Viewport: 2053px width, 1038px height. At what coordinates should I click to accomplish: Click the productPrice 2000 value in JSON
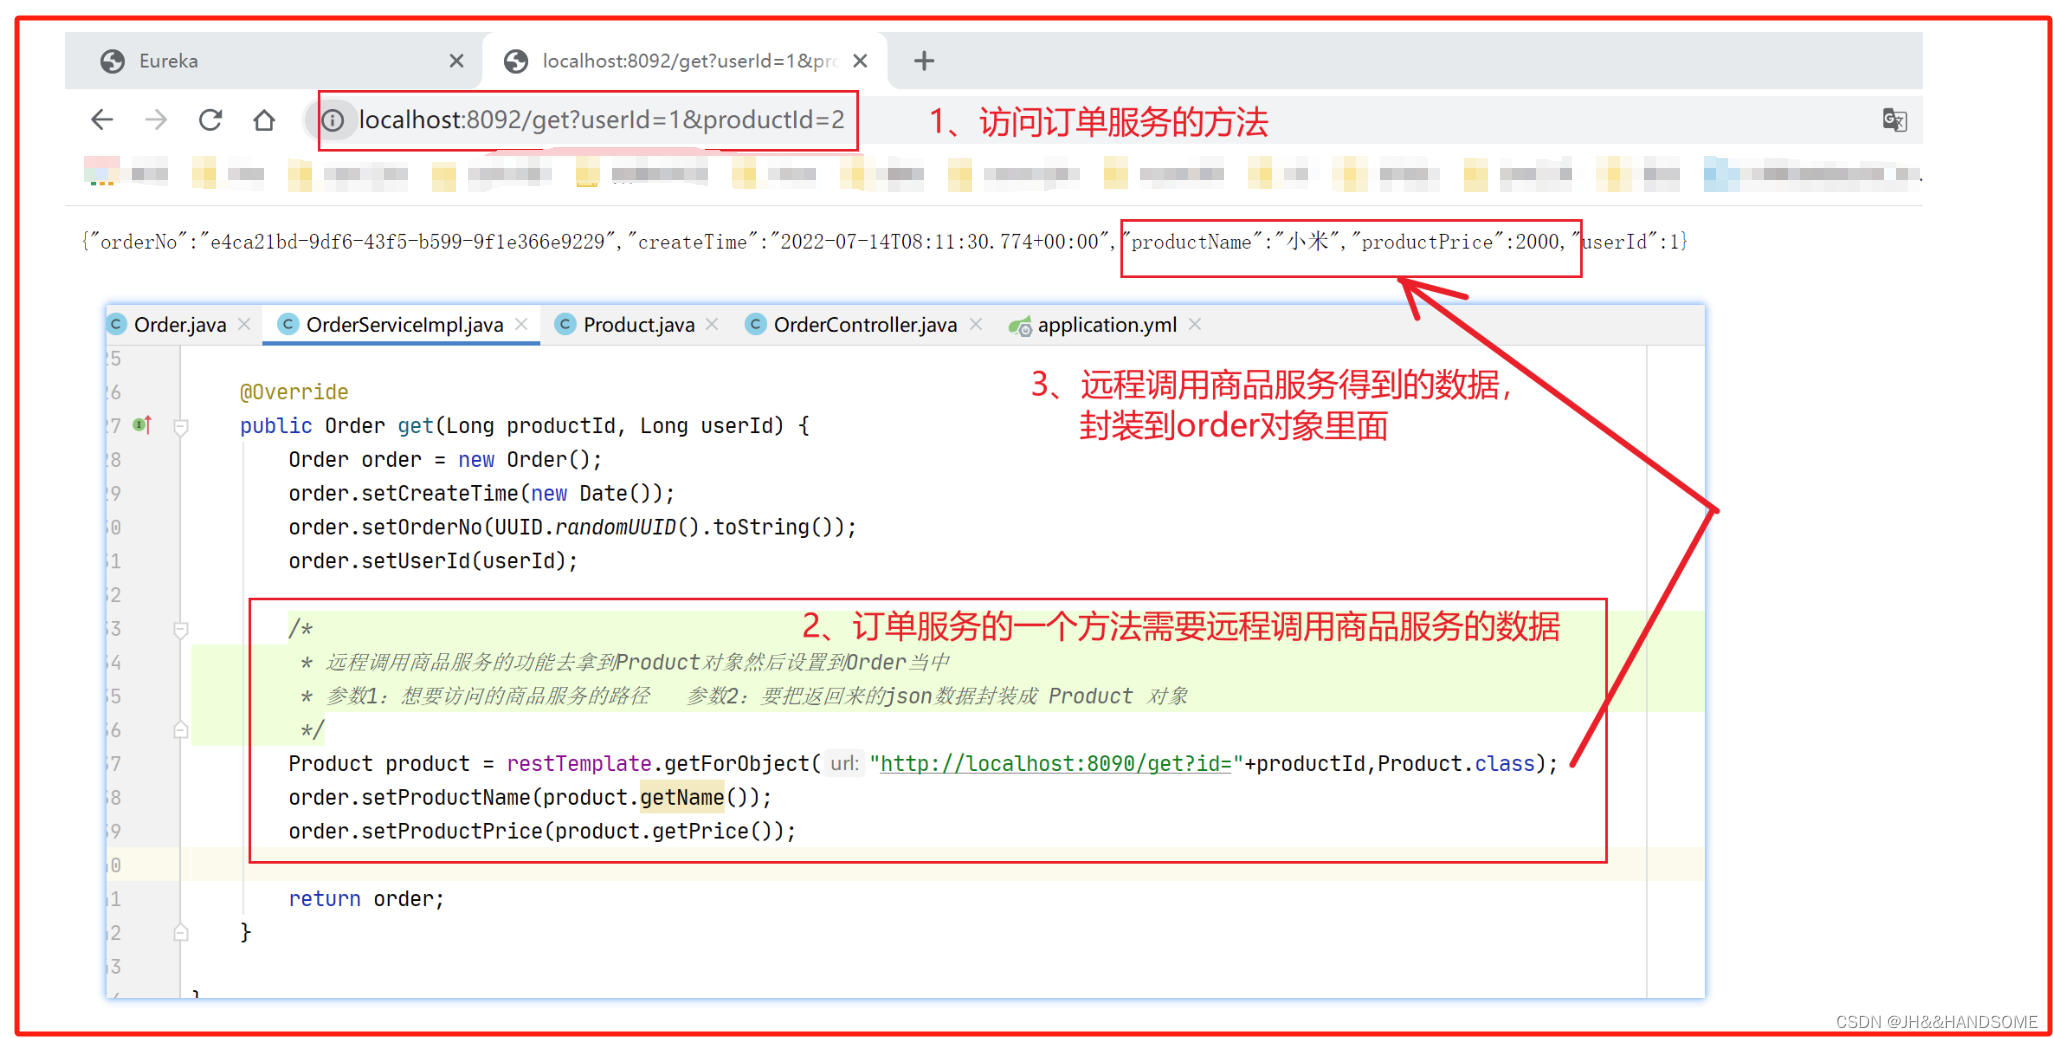pyautogui.click(x=1537, y=242)
